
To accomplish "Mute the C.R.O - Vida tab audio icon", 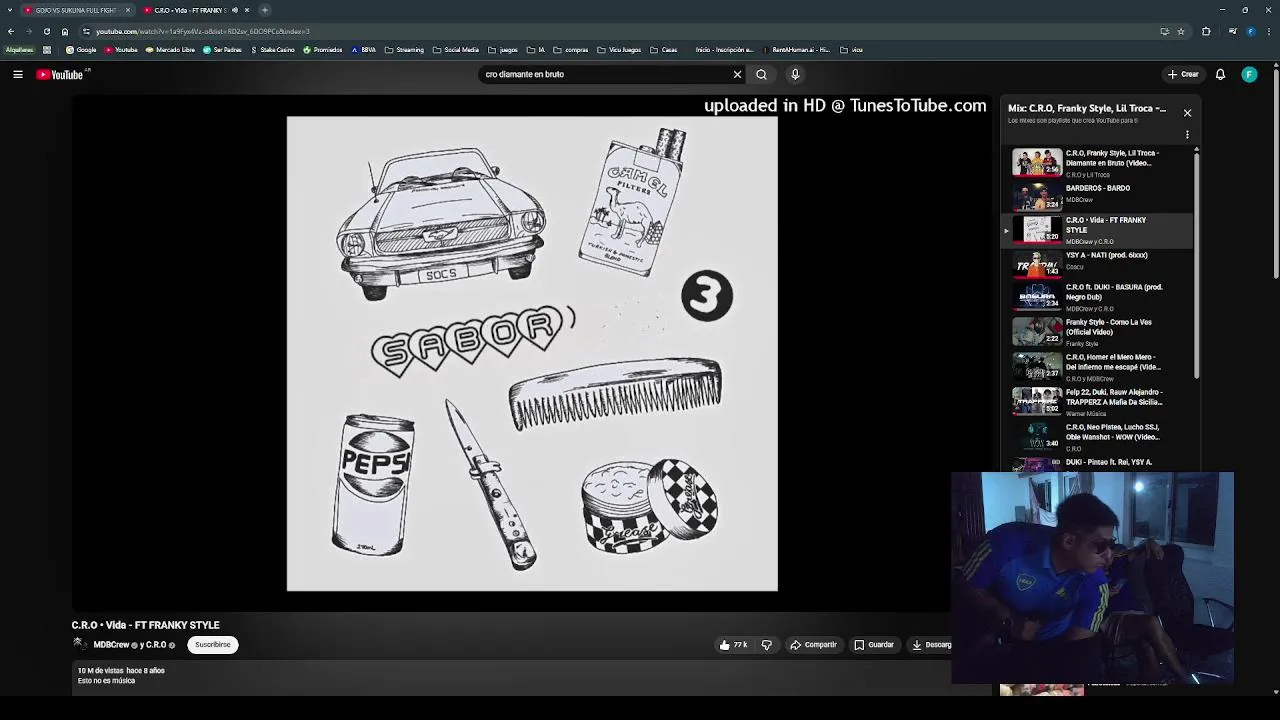I will [x=235, y=10].
